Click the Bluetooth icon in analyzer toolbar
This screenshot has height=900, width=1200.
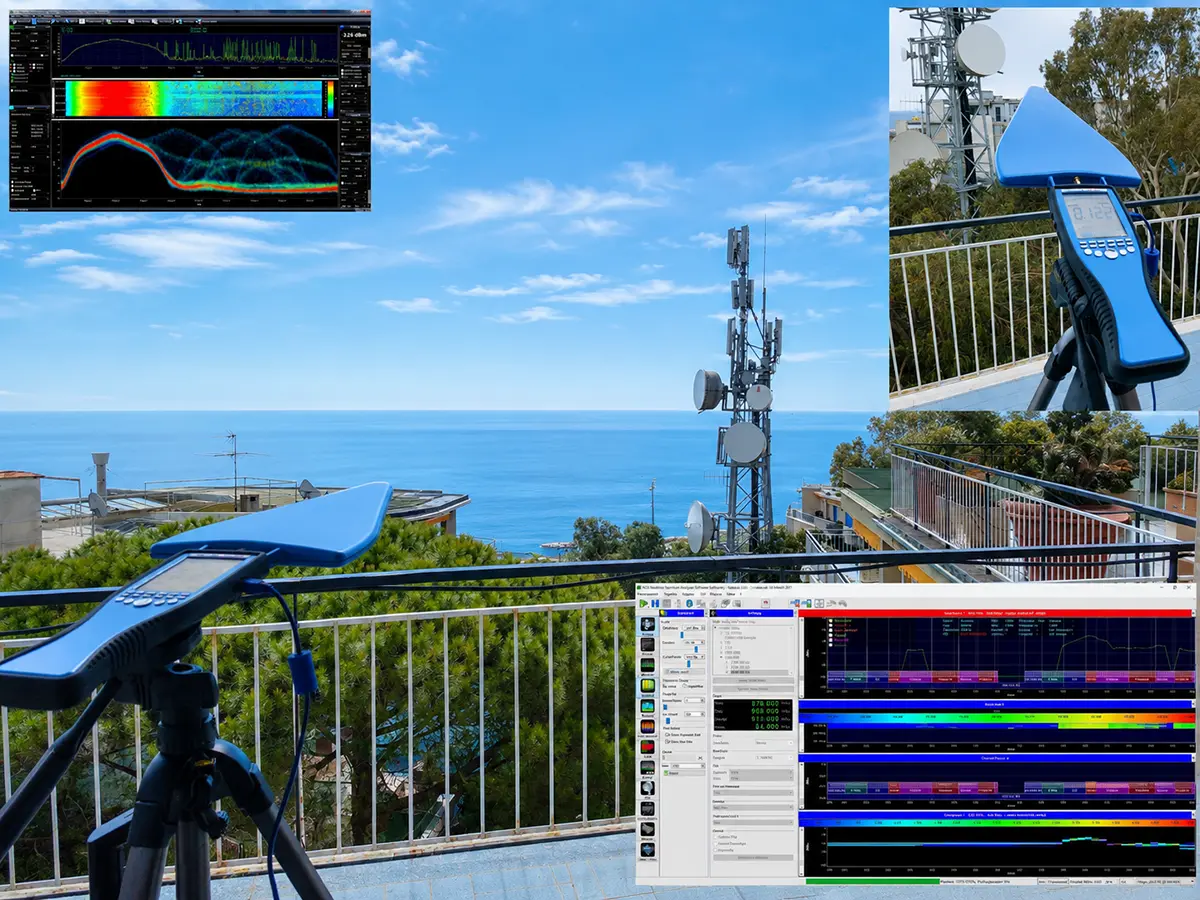click(x=687, y=603)
